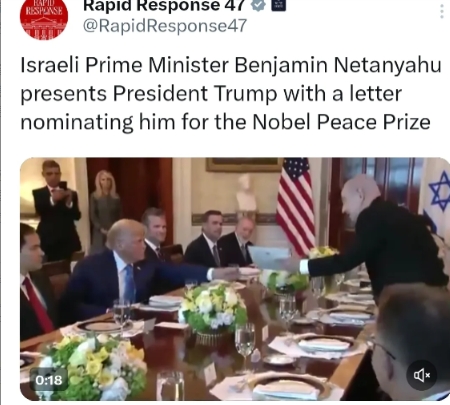450x405 pixels.
Task: Click the gray verified checkmark badge
Action: (258, 5)
